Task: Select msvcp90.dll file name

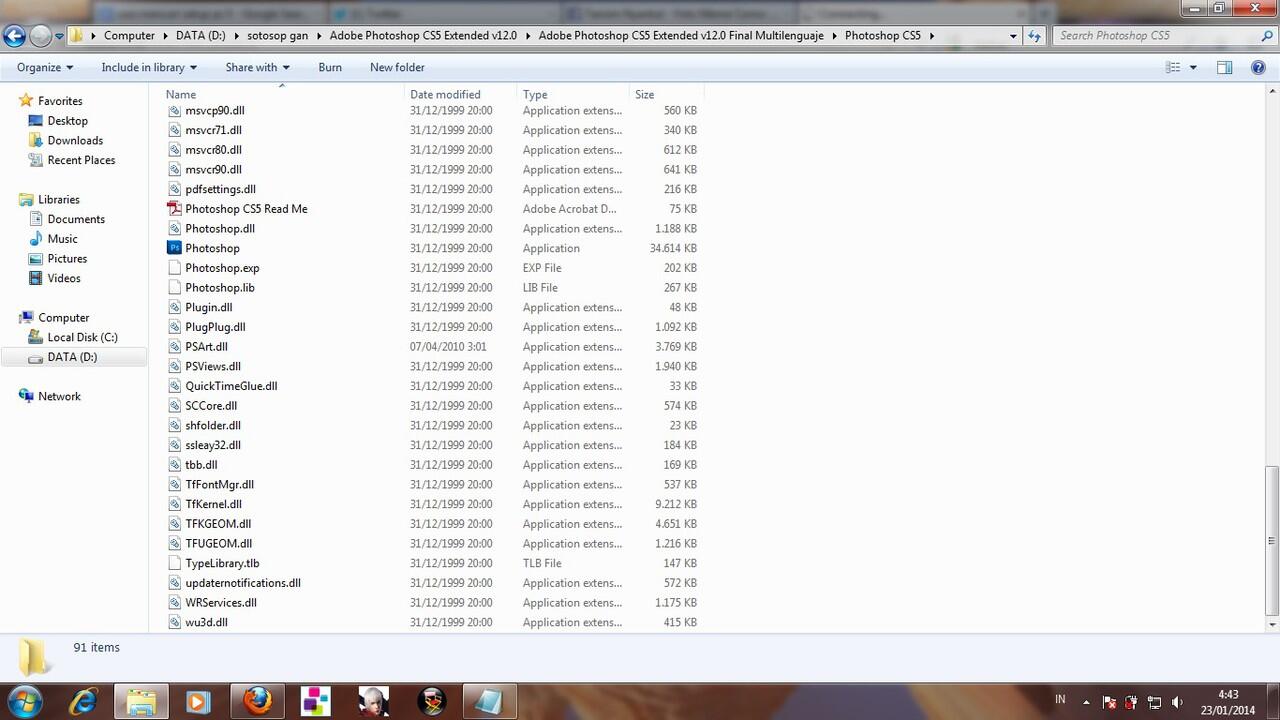Action: pos(214,111)
